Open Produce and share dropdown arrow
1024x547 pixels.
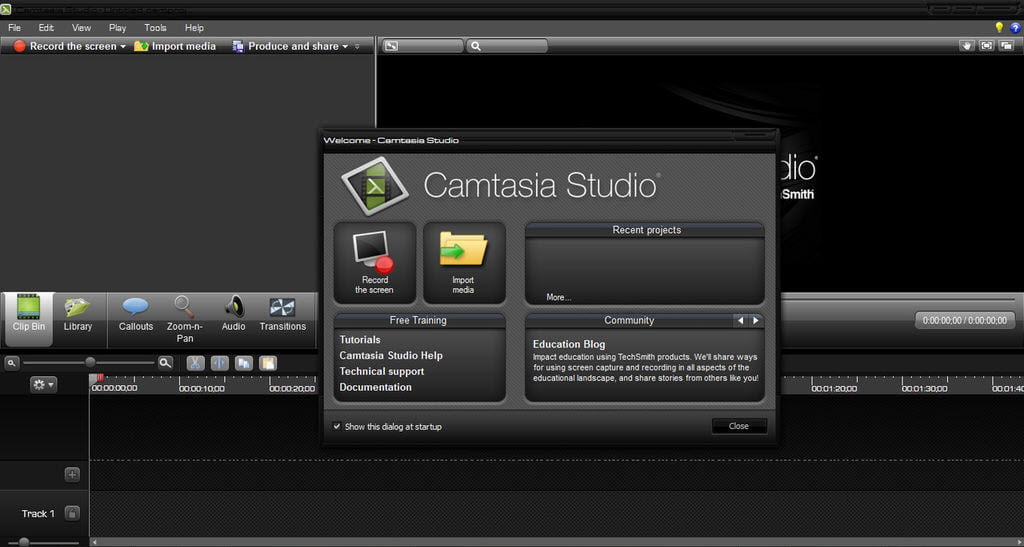pos(345,46)
